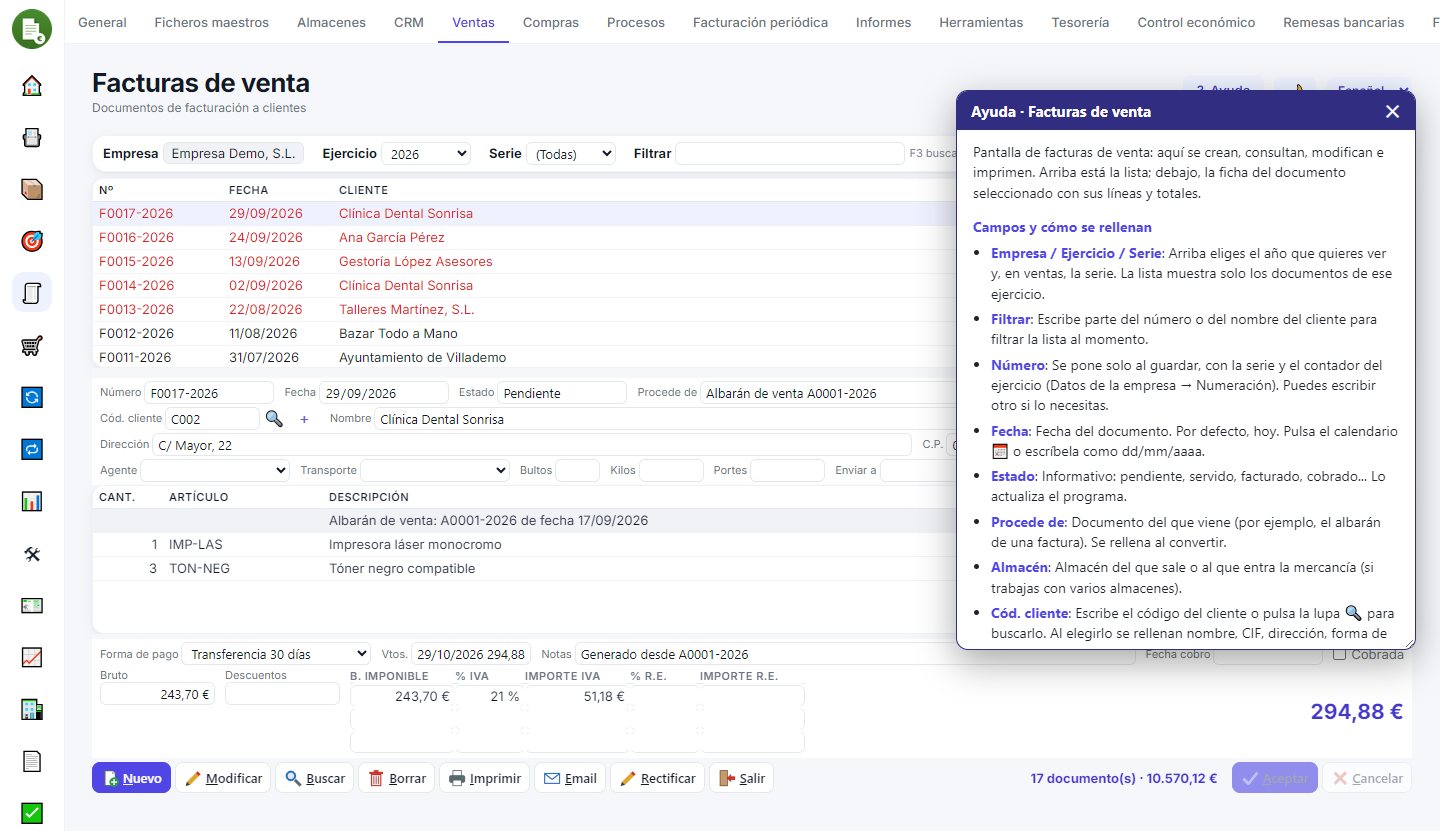
Task: Toggle the Cobrada checkbox
Action: click(1340, 654)
